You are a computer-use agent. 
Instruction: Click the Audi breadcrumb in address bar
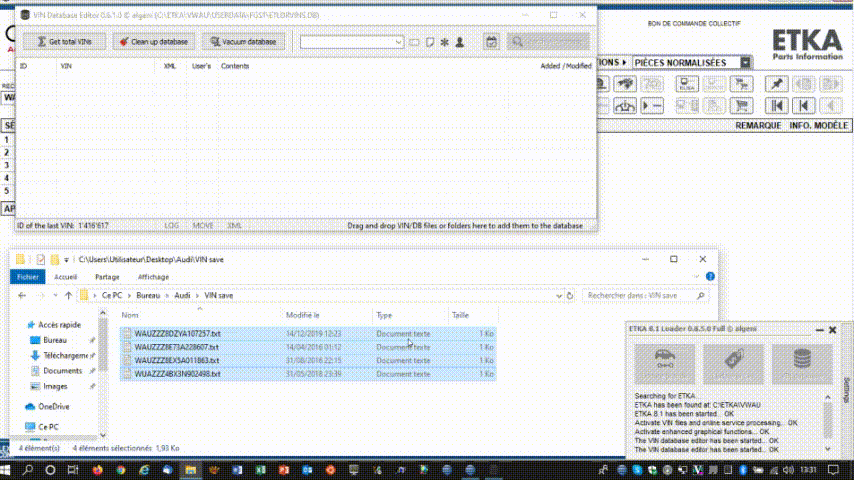[182, 295]
